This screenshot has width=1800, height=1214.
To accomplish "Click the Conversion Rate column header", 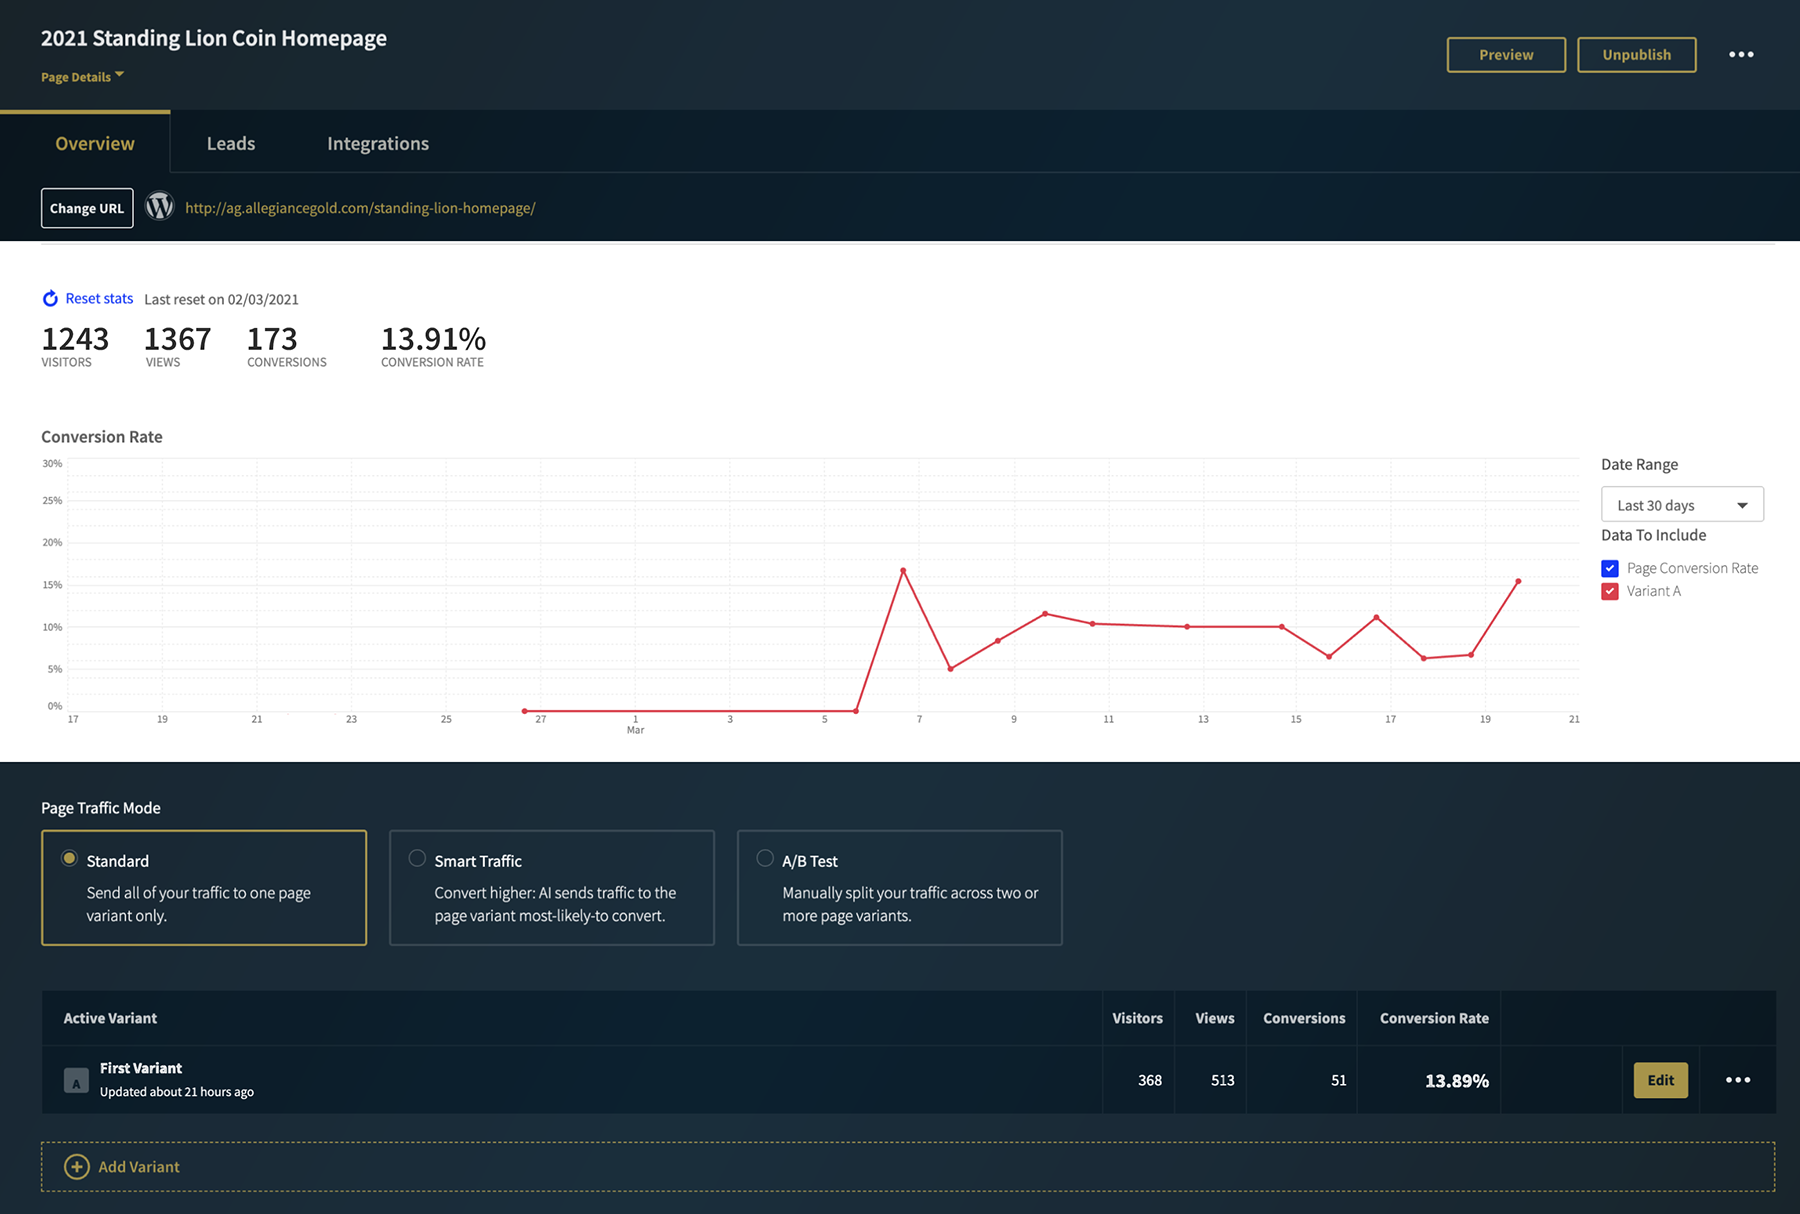I will [1434, 1018].
